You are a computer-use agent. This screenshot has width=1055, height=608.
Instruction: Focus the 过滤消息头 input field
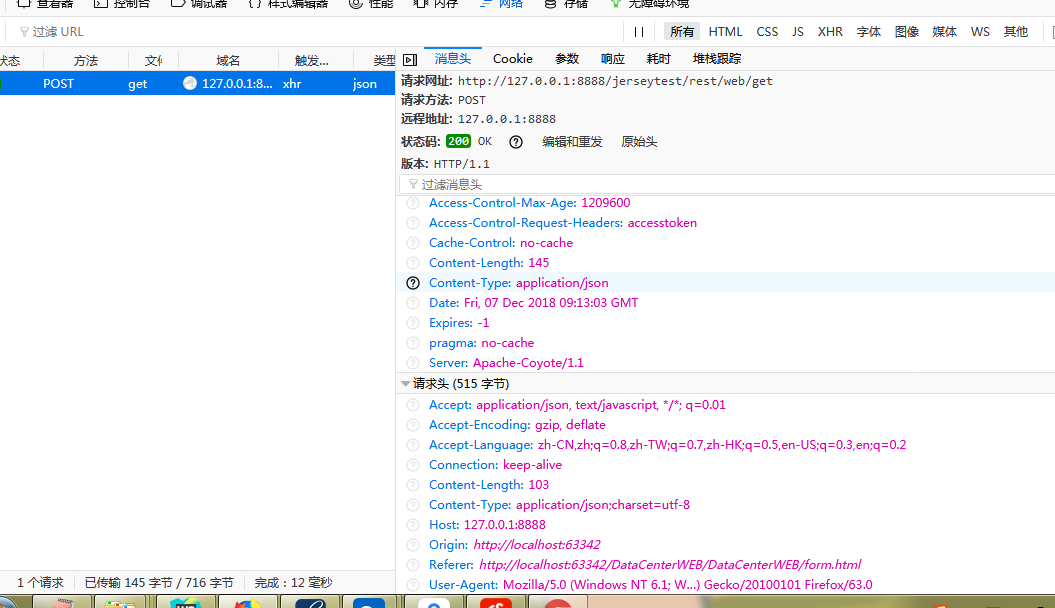click(727, 184)
